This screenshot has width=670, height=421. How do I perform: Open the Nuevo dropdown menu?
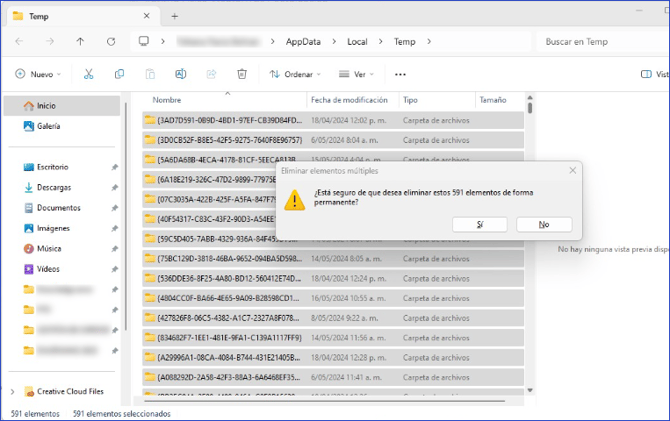38,74
